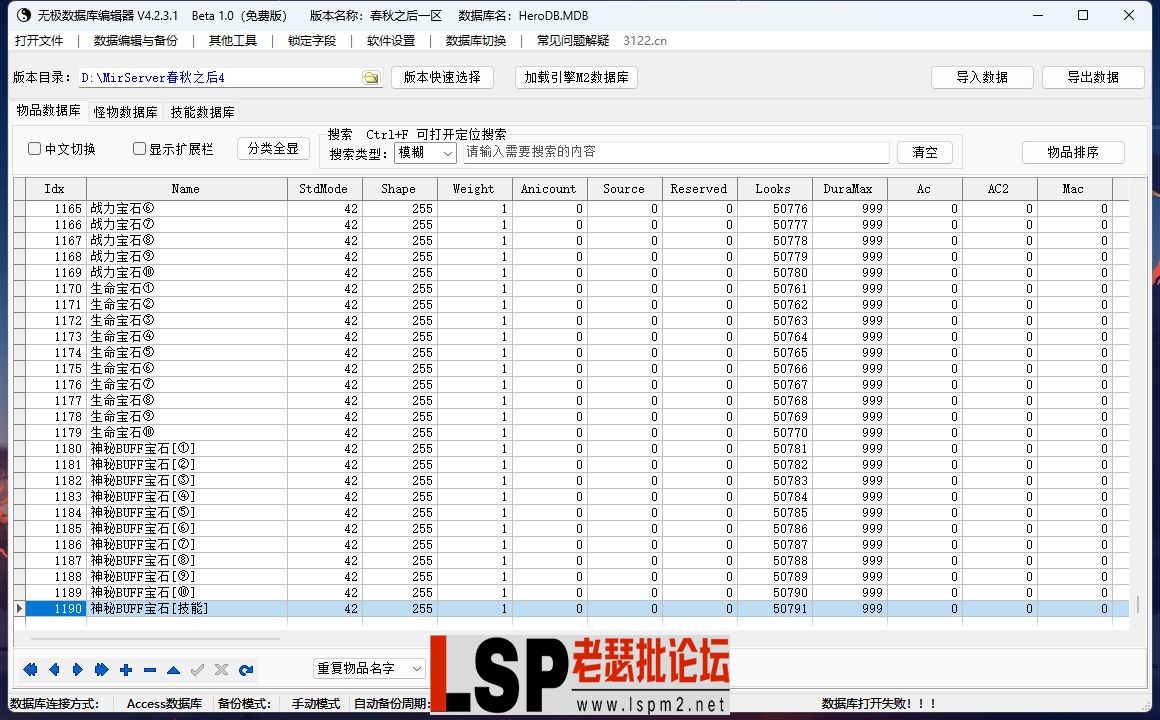Click the Looks cell 50791
Screen dimensions: 1160x720
[x=775, y=608]
